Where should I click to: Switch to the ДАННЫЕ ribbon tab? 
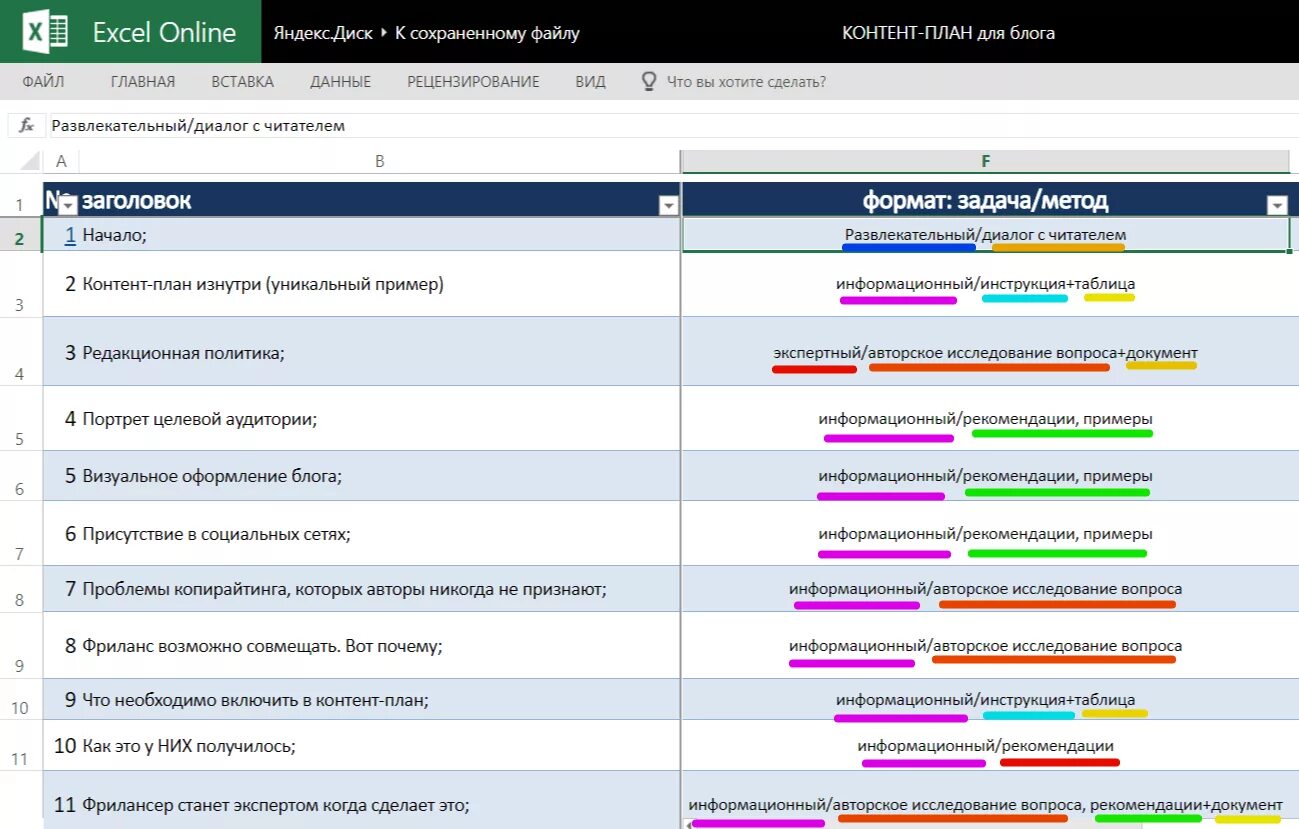[340, 82]
